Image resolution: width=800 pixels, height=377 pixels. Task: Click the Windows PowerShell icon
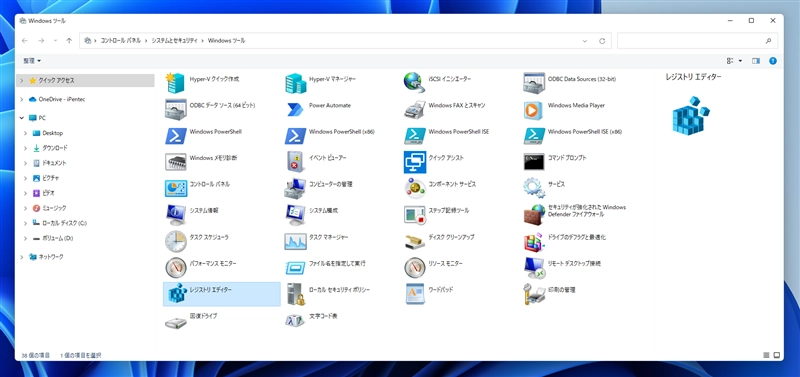tap(176, 136)
